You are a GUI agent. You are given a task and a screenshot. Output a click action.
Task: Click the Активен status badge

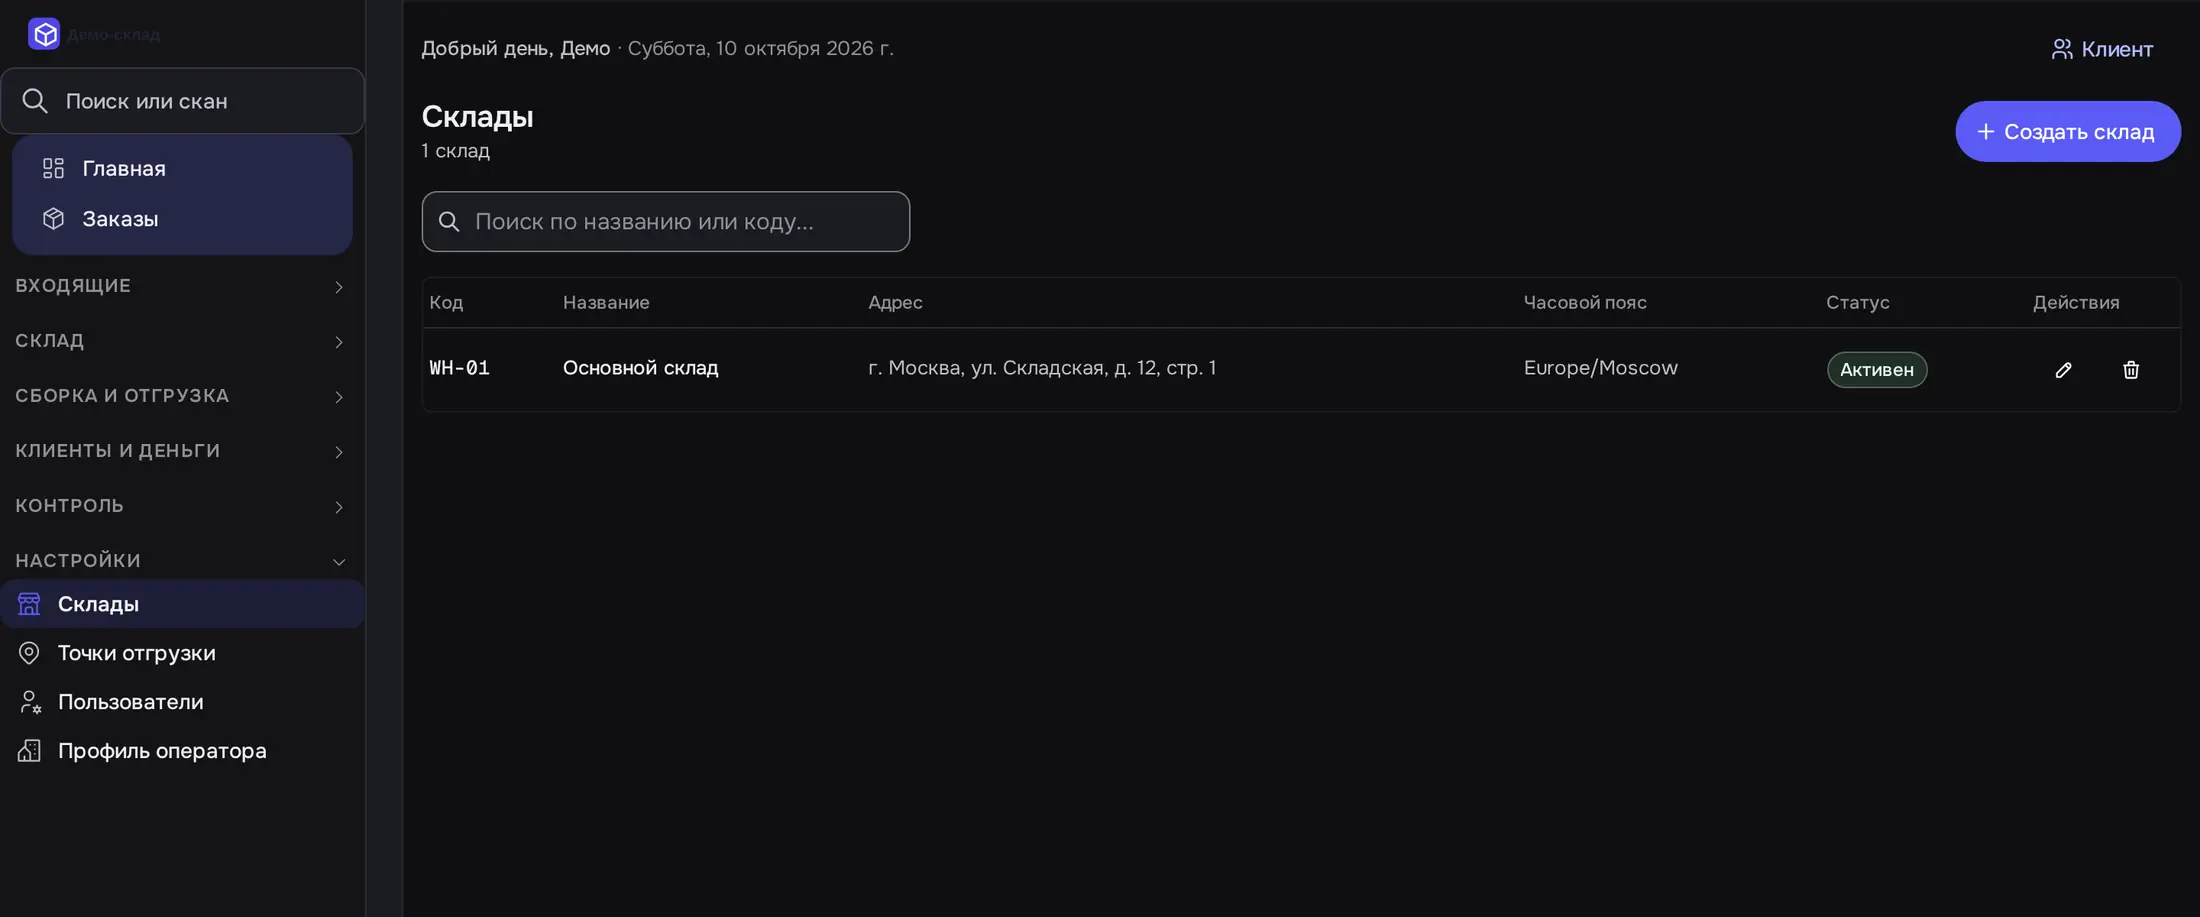(x=1877, y=370)
